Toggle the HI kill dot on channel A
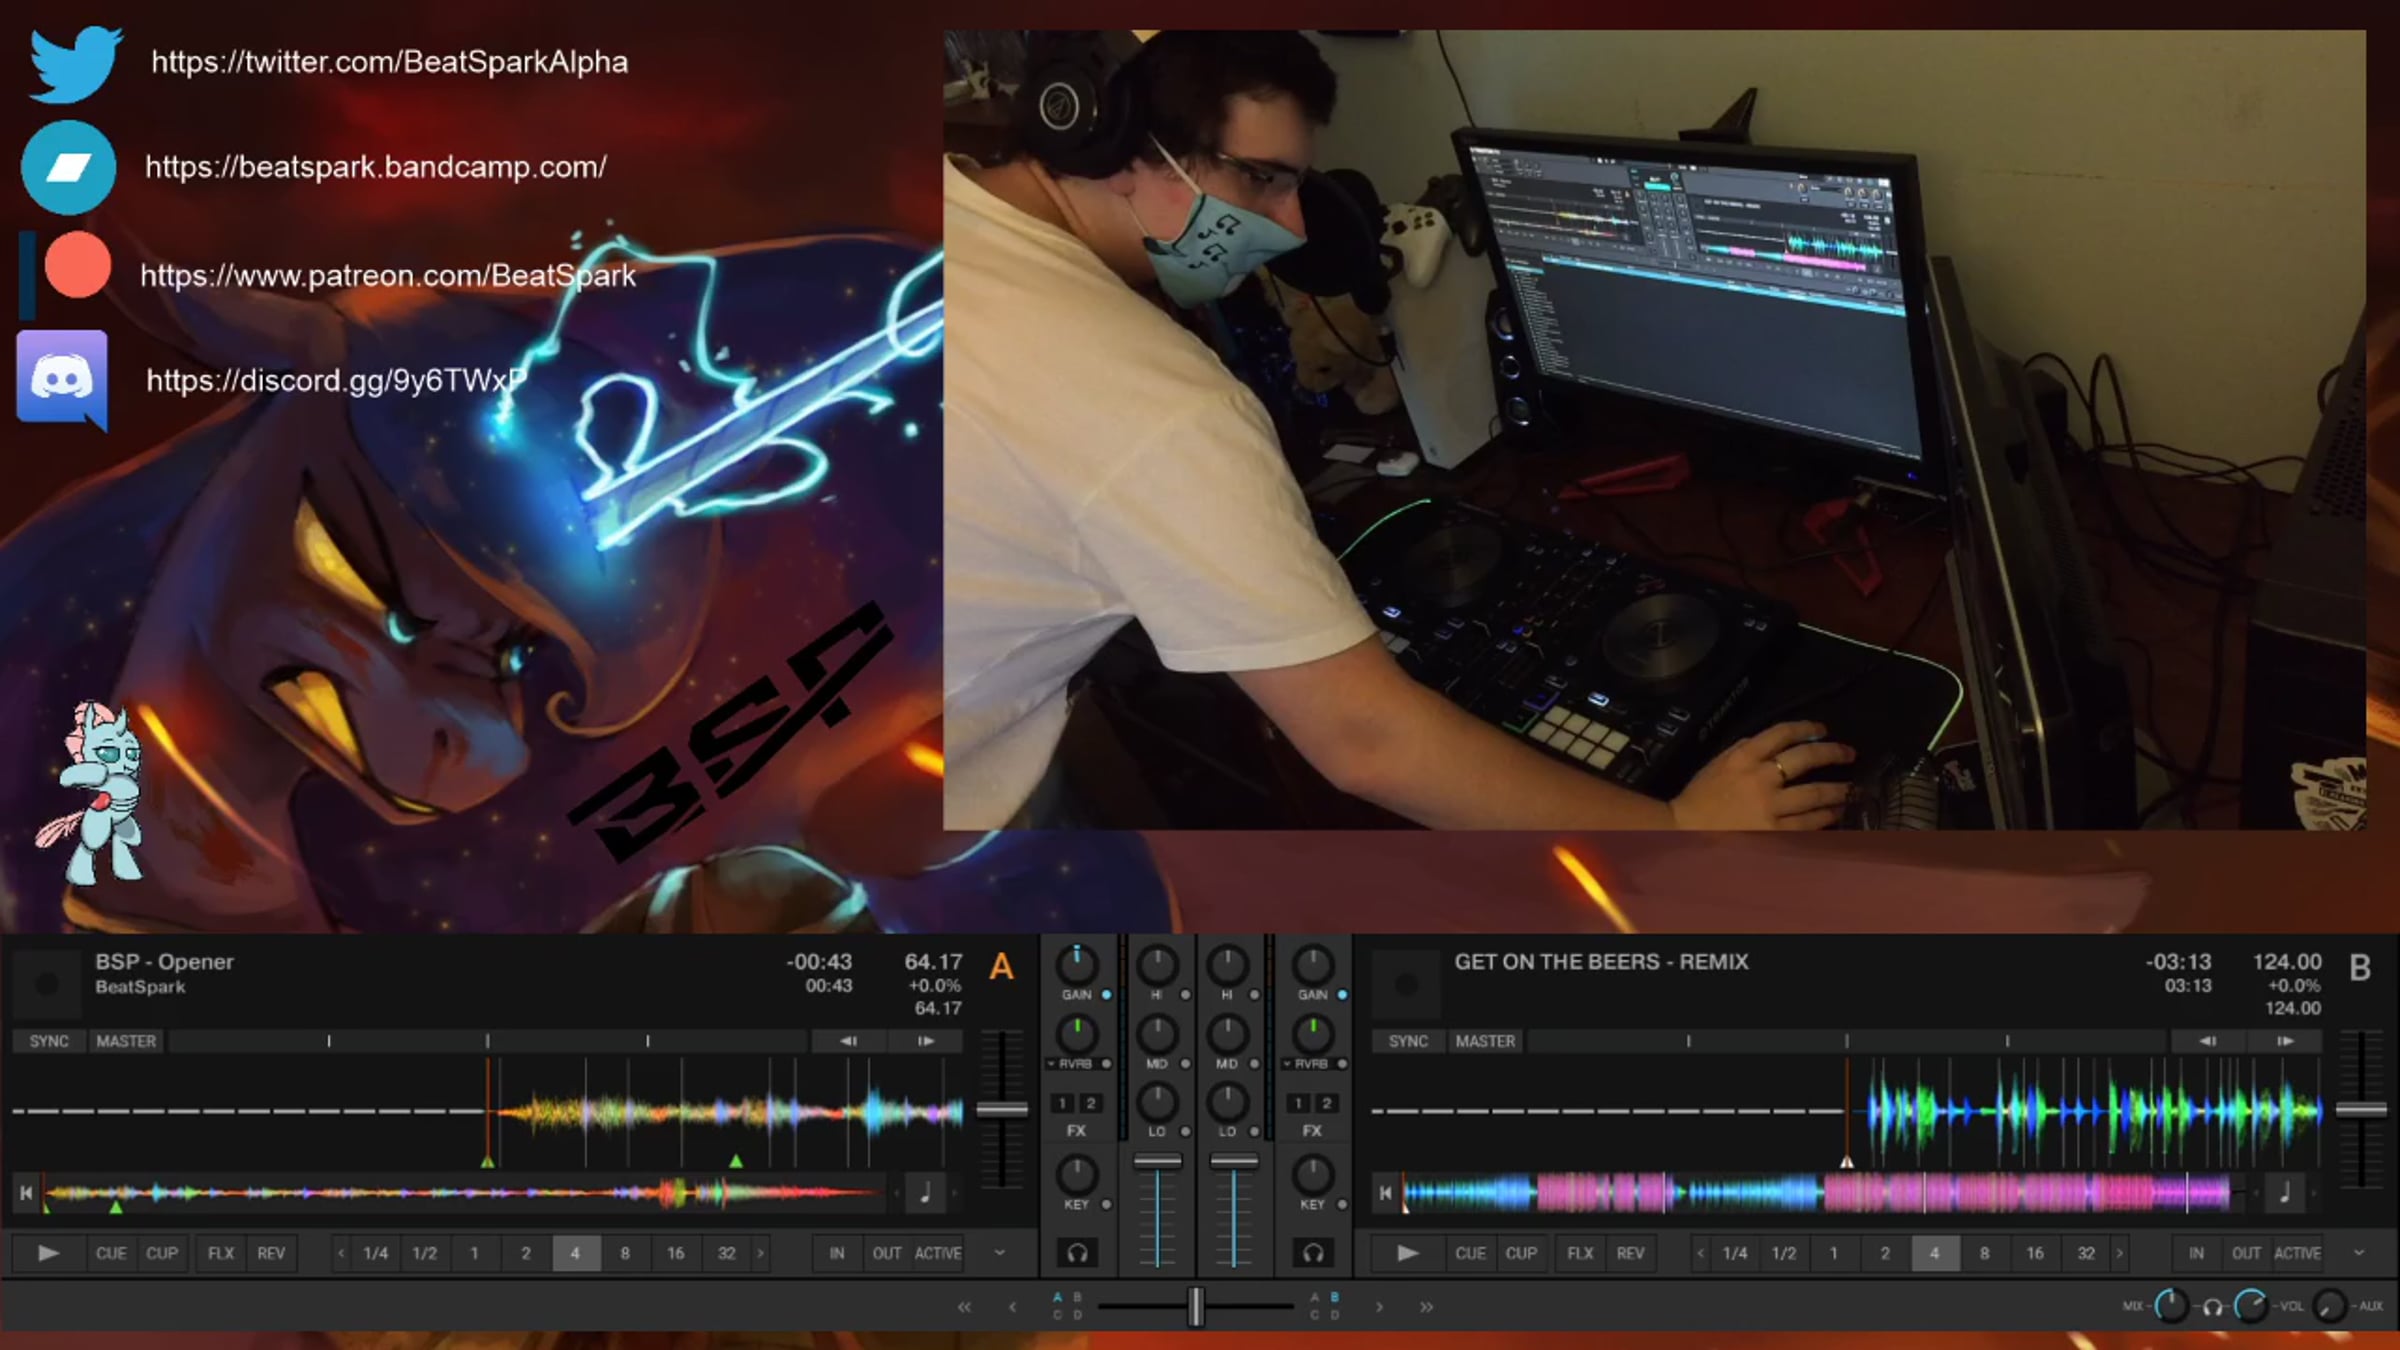 point(1185,995)
